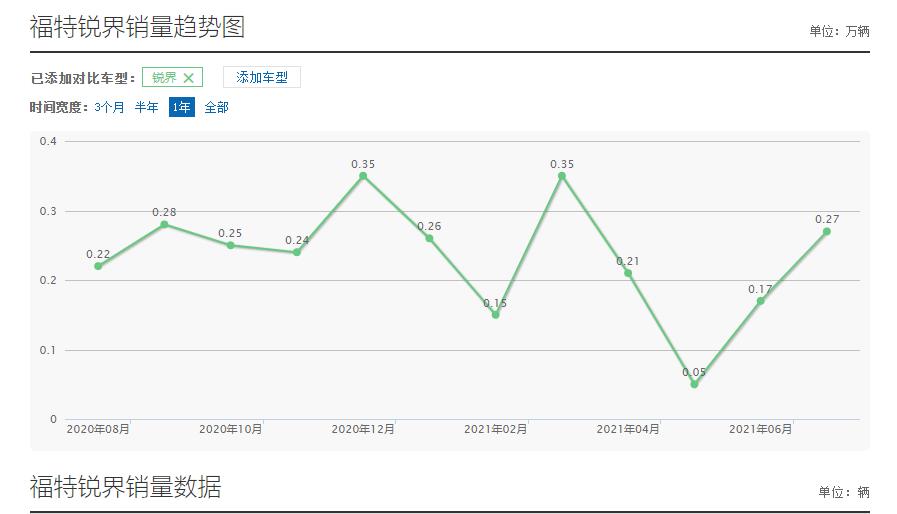
Task: Remove the 锐界 comparison model via X
Action: point(188,78)
